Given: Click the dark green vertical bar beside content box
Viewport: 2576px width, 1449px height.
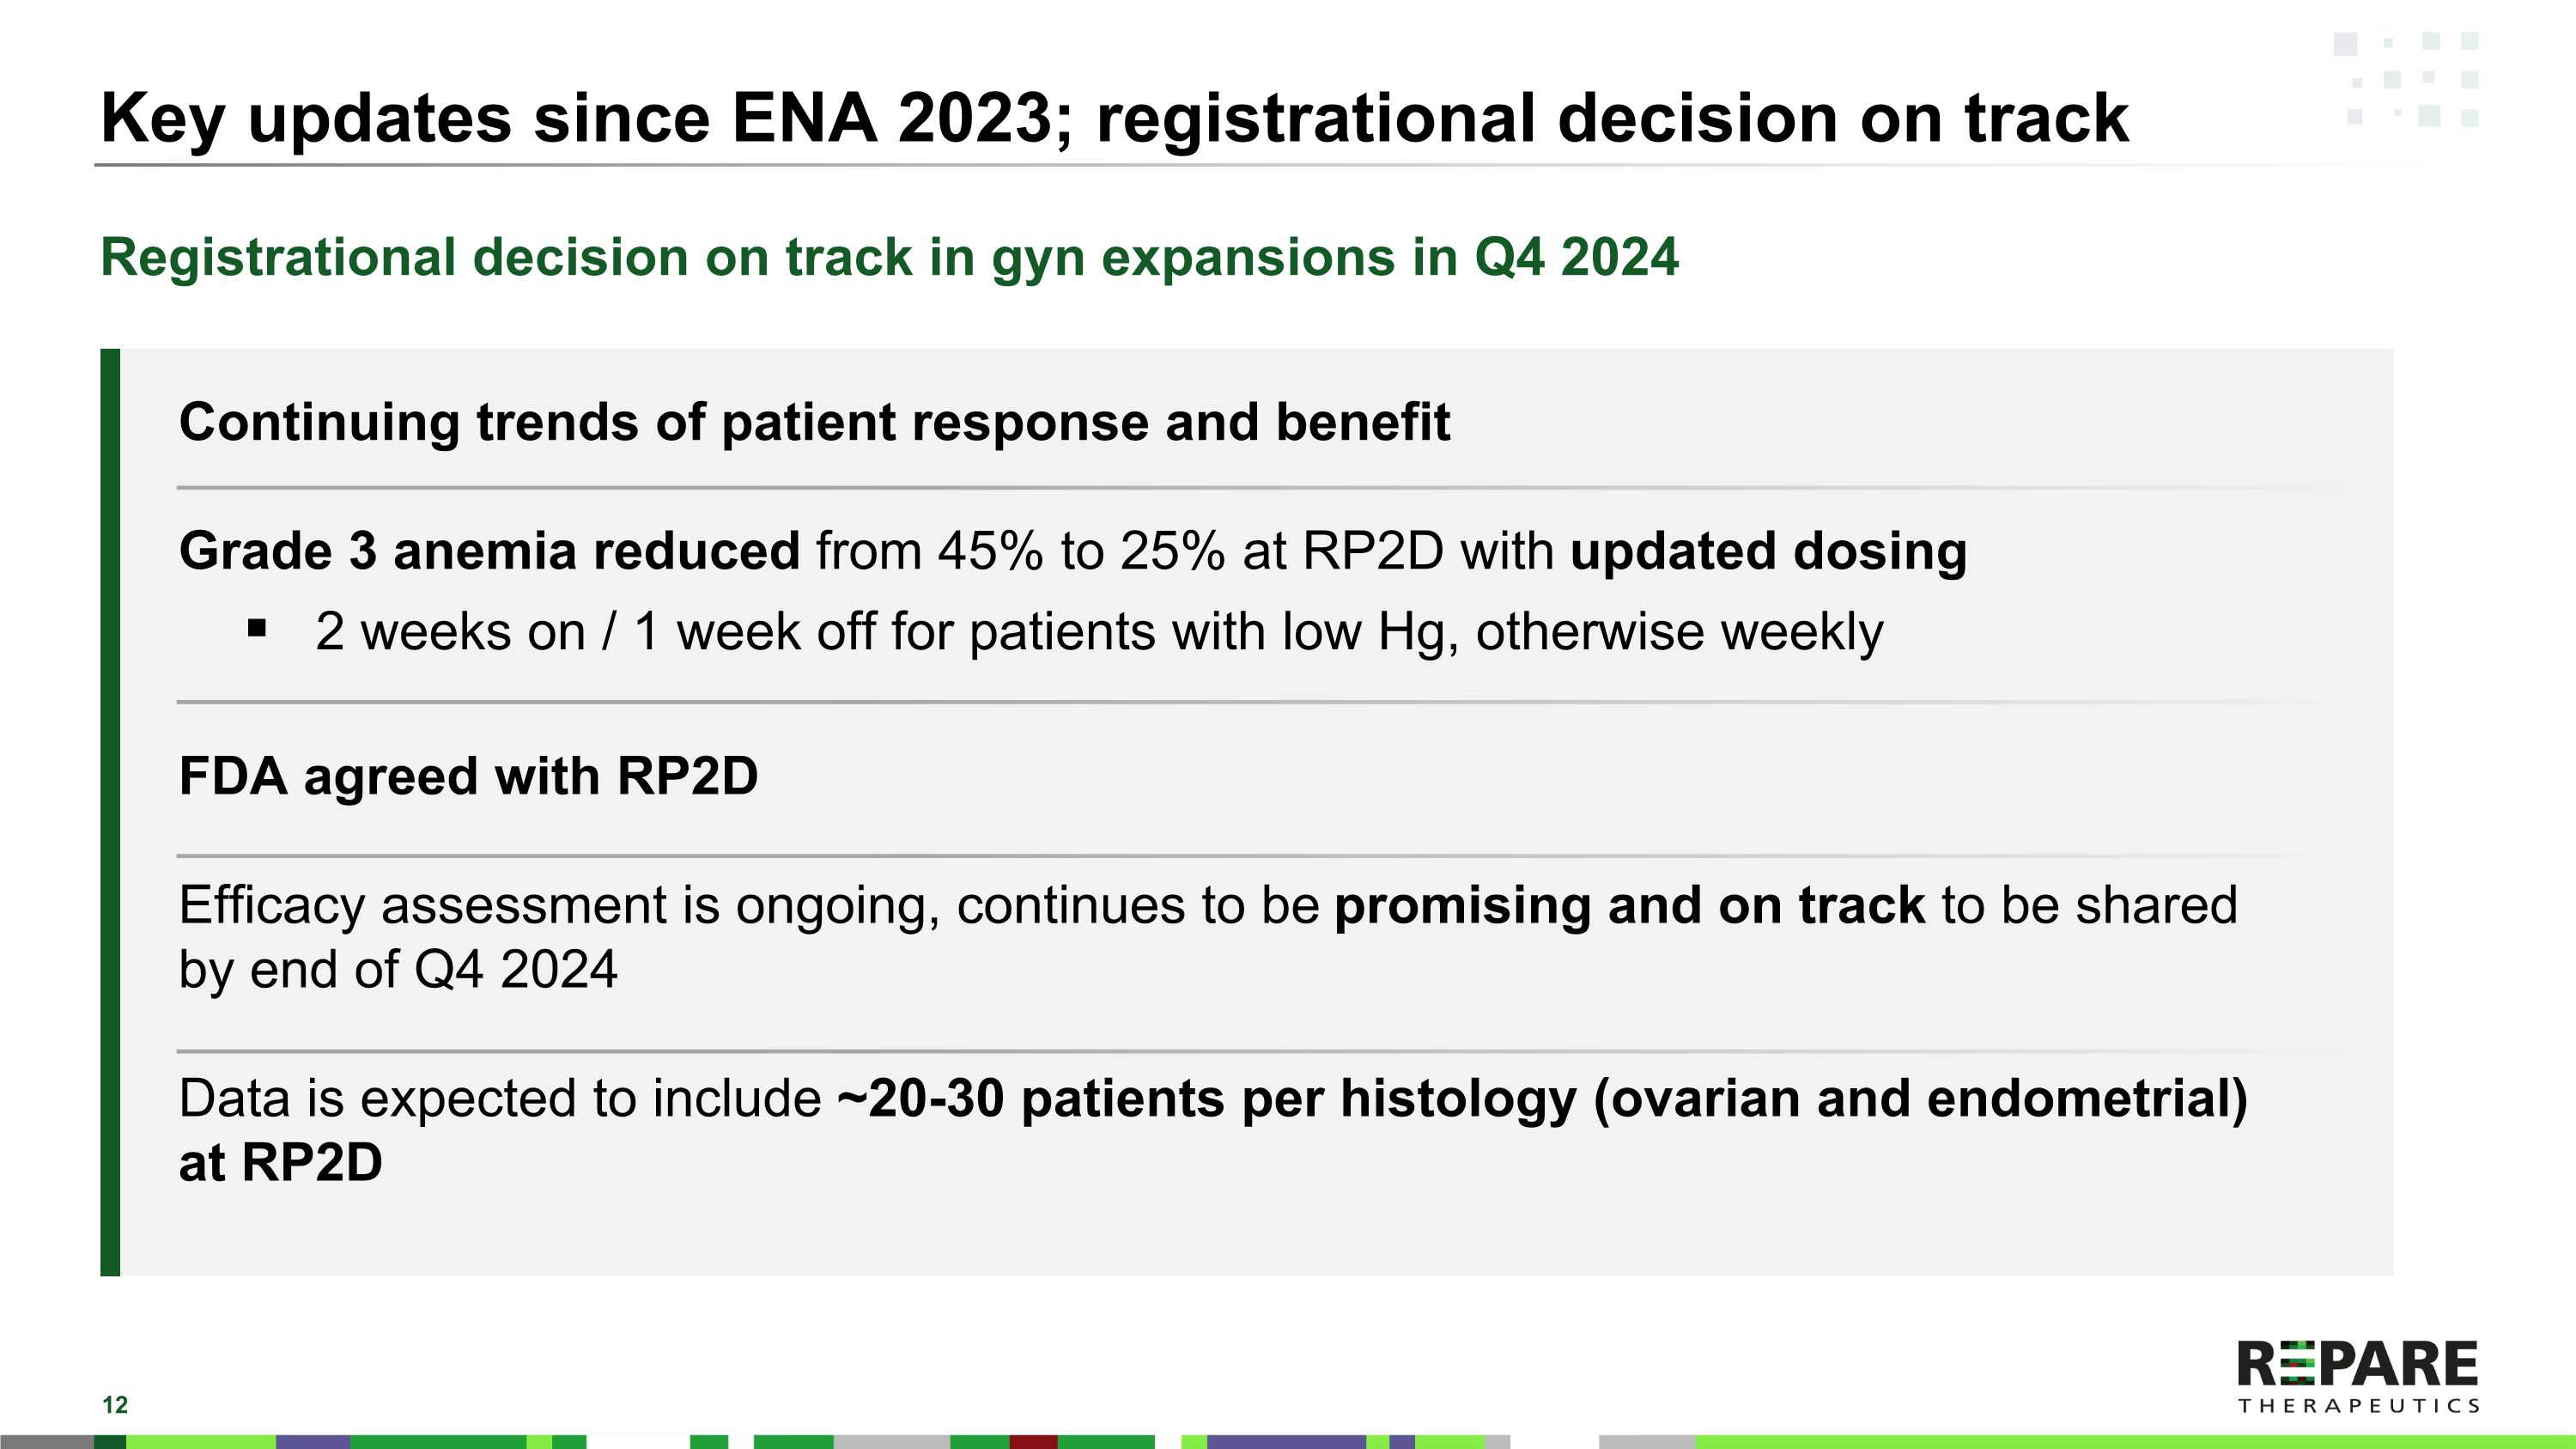Looking at the screenshot, I should pos(110,812).
